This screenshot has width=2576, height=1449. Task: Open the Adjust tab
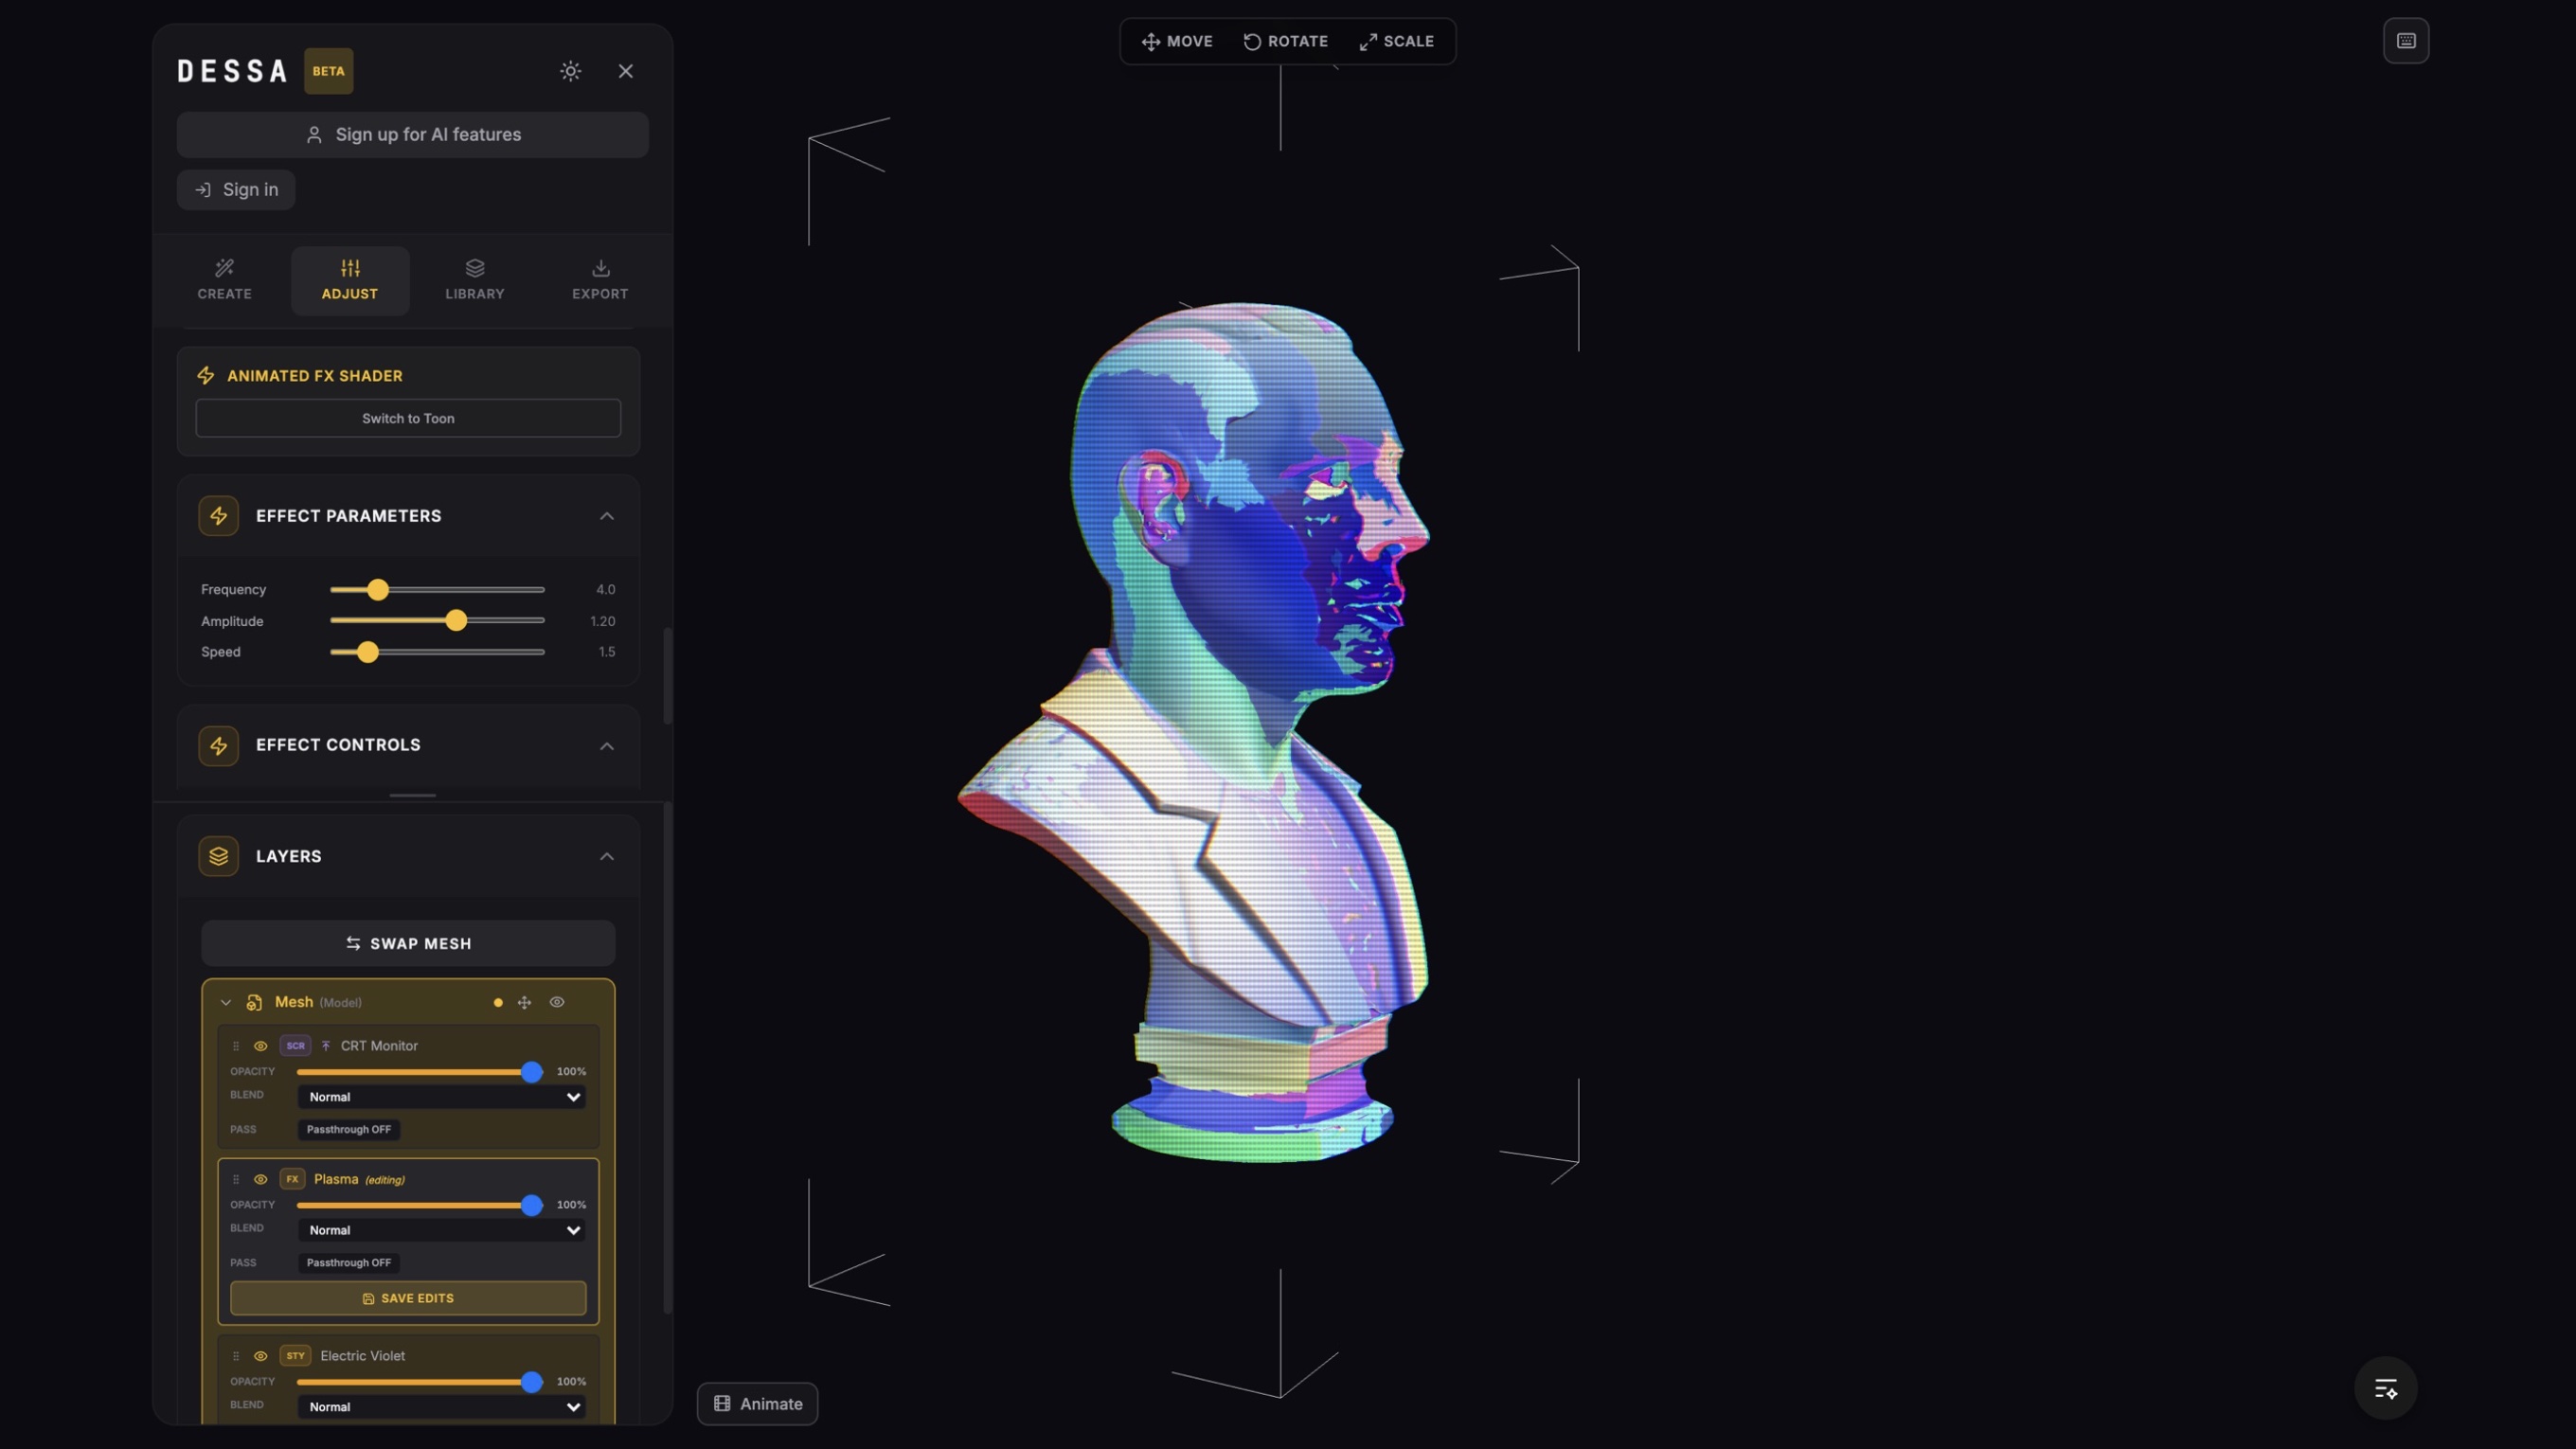[350, 280]
